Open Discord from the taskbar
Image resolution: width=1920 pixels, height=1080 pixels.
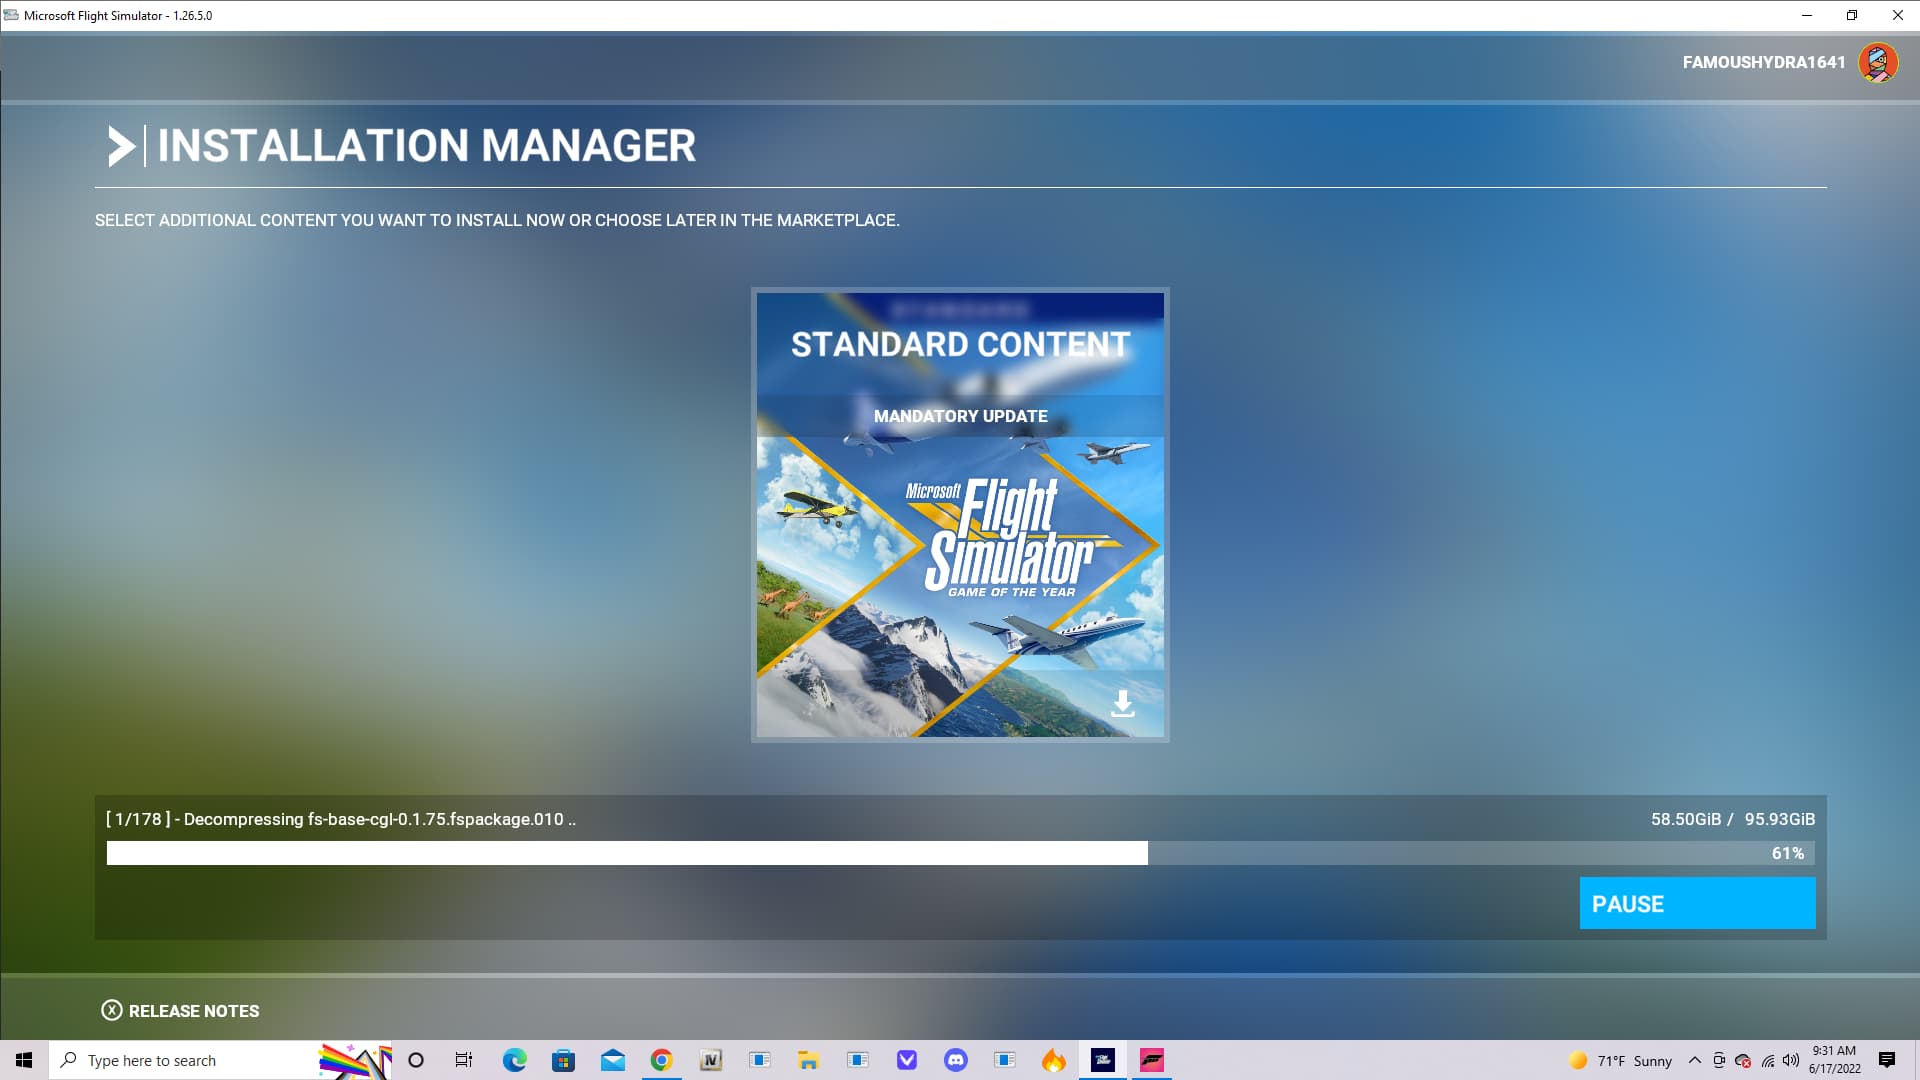coord(955,1060)
